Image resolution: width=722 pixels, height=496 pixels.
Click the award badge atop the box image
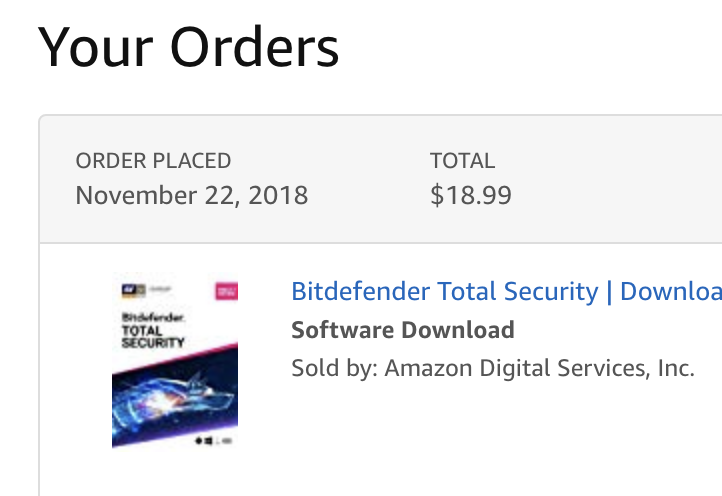coord(133,290)
